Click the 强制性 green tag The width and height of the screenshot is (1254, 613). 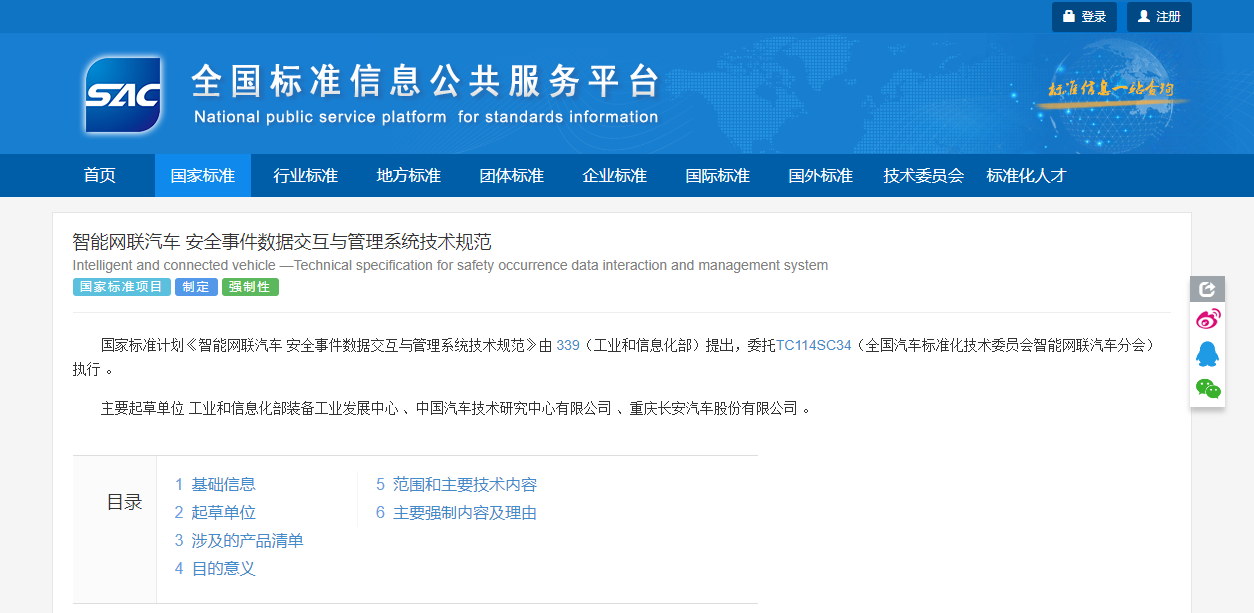pyautogui.click(x=250, y=287)
